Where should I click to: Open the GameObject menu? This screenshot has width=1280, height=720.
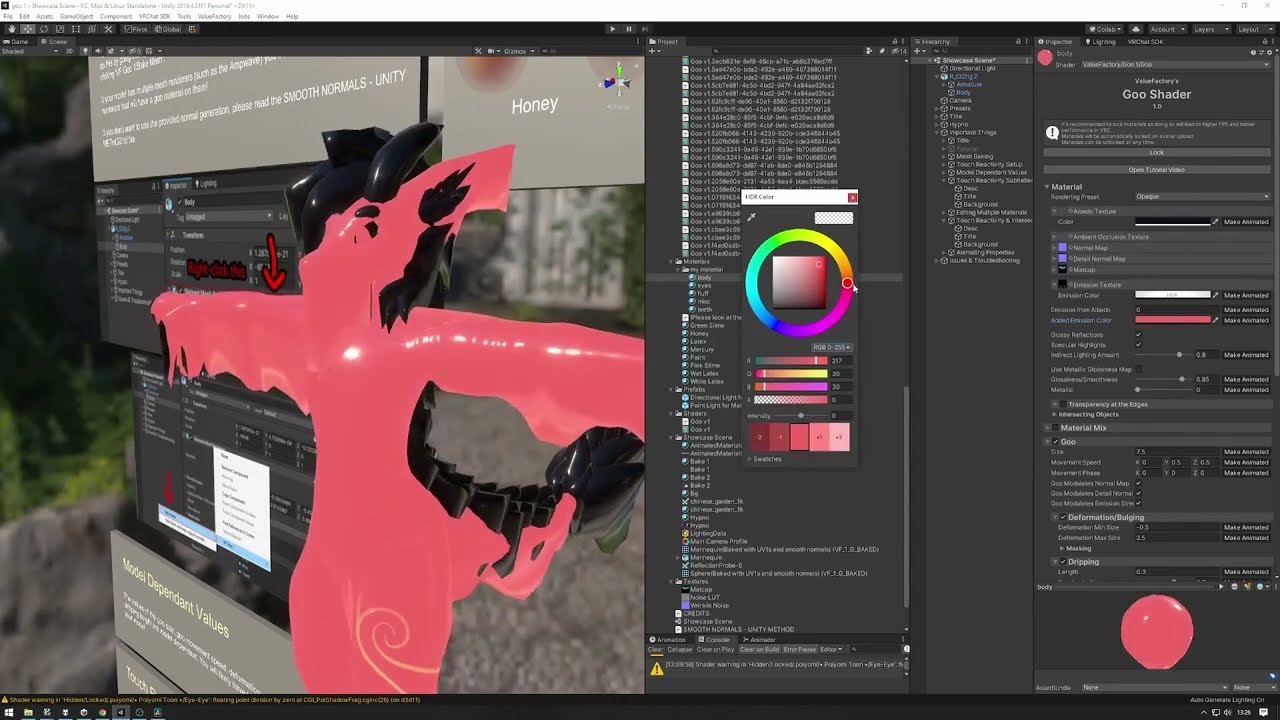tap(76, 16)
